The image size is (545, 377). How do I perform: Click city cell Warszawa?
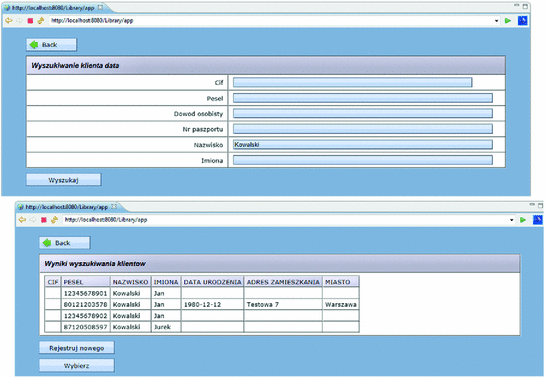pos(341,304)
